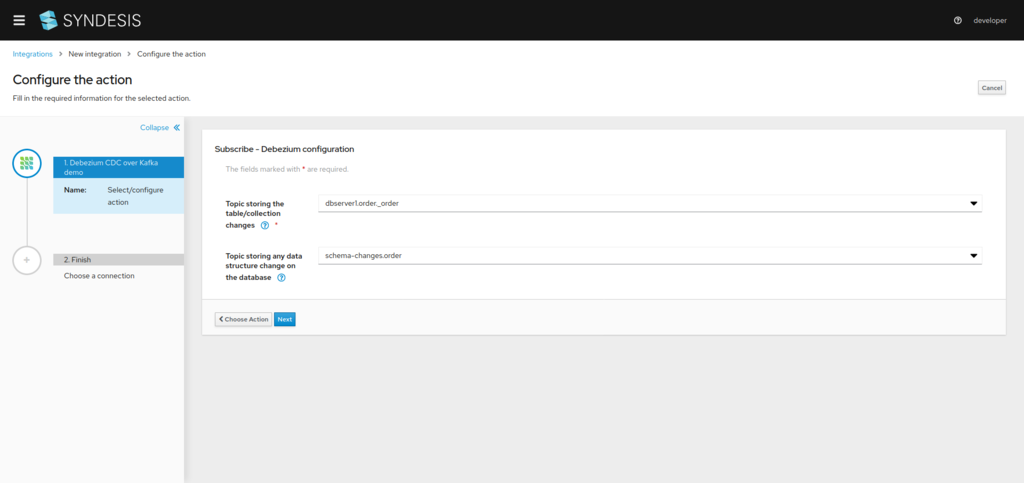Open the help question mark icon in header
This screenshot has width=1024, height=483.
click(x=958, y=20)
